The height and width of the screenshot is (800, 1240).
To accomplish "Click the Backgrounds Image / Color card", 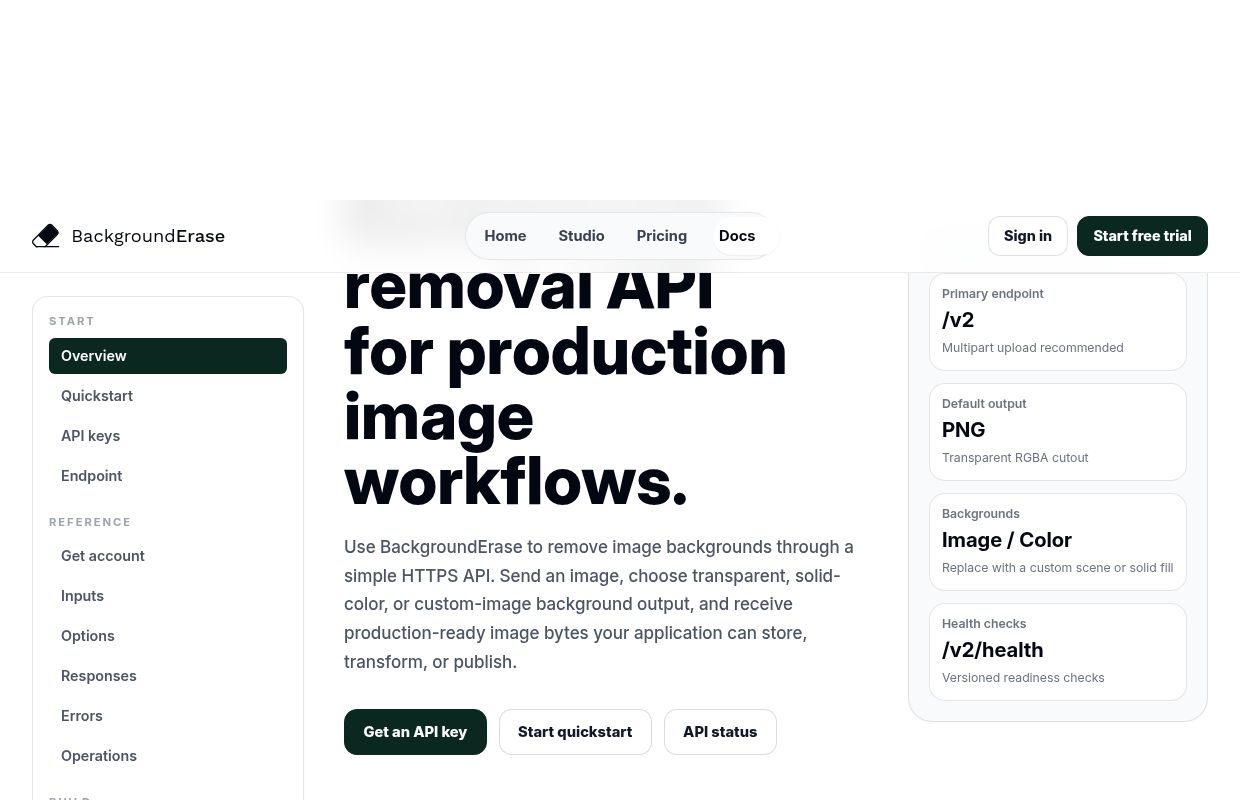I will [1058, 542].
